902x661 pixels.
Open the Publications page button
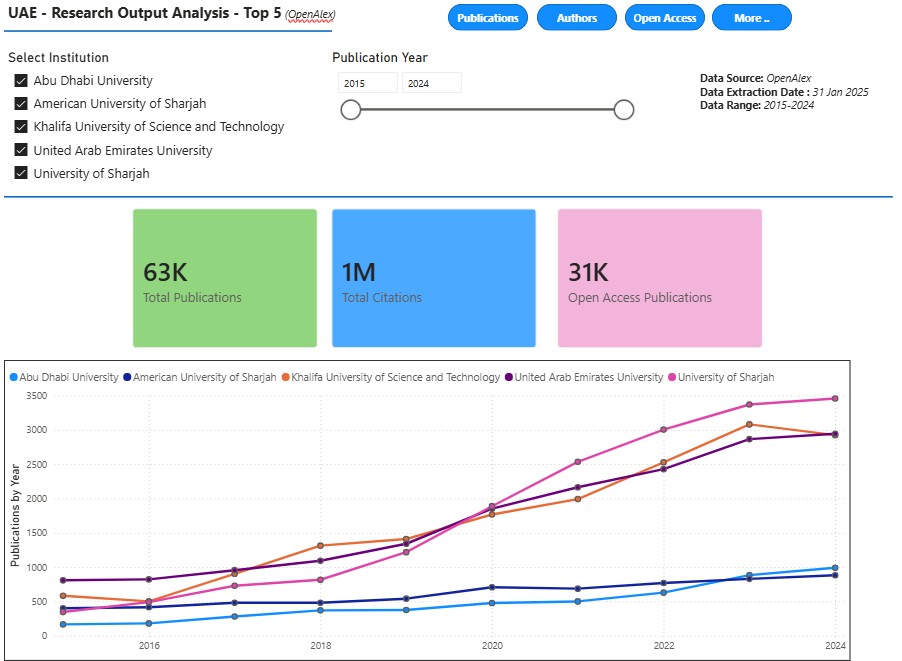click(x=487, y=18)
